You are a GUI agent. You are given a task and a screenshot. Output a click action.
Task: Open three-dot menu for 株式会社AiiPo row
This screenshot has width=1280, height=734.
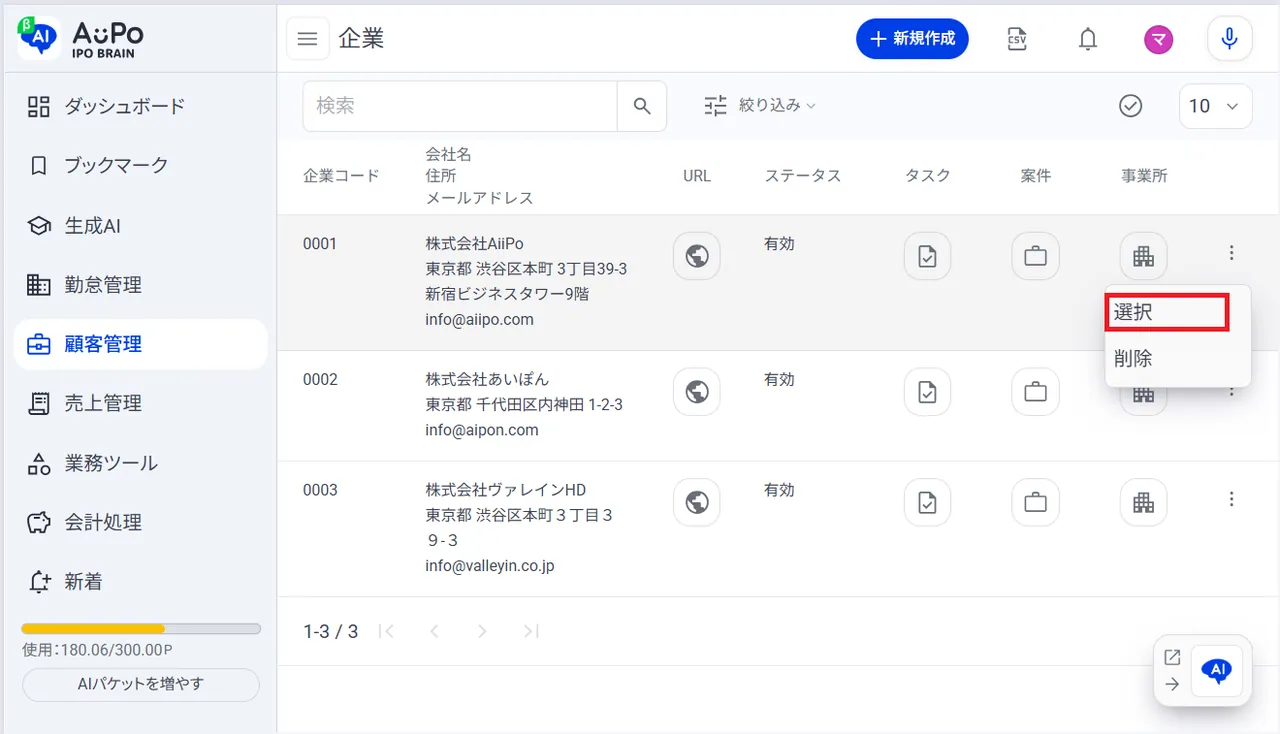[x=1232, y=253]
